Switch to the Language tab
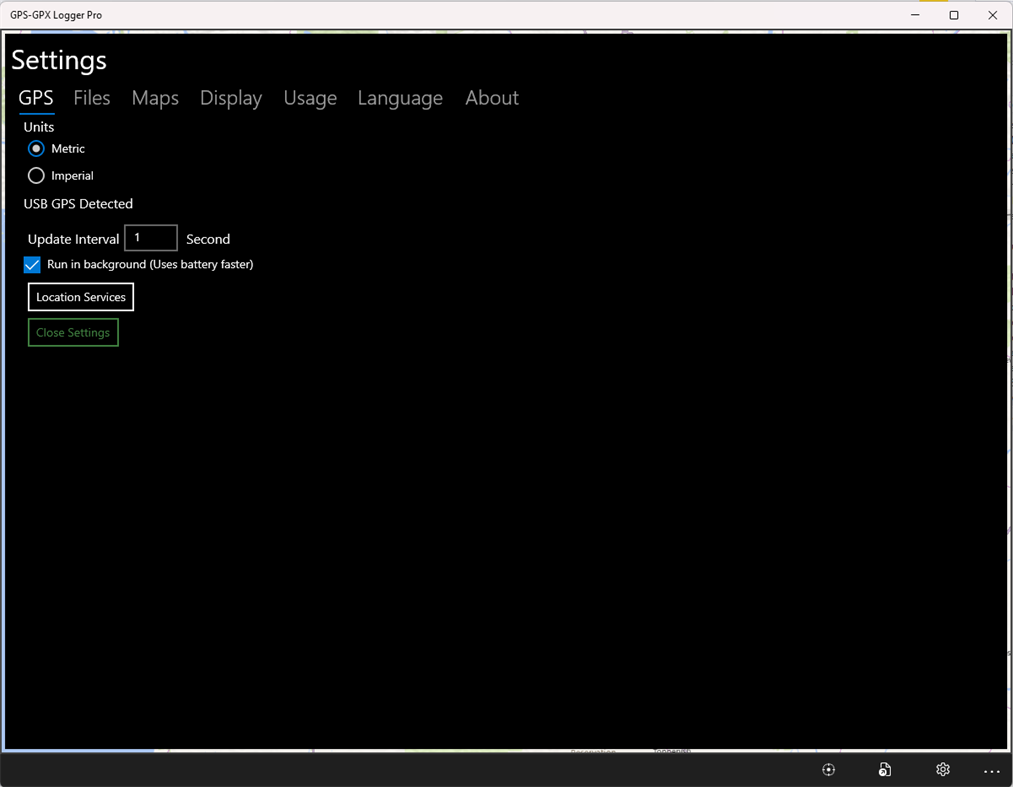Screen dimensions: 1013x787 click(399, 98)
